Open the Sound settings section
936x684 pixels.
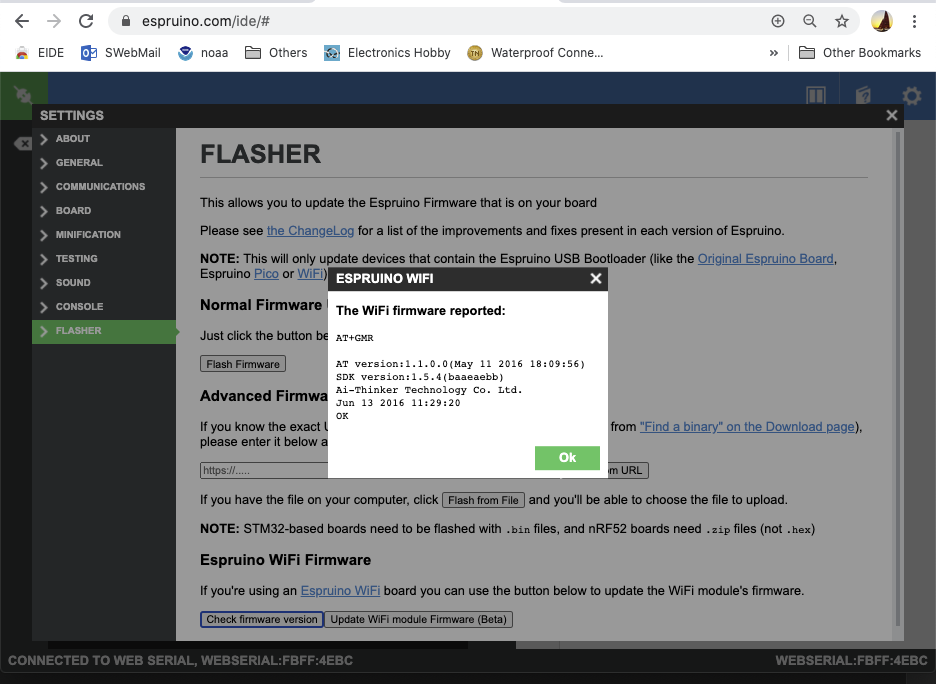(x=104, y=282)
